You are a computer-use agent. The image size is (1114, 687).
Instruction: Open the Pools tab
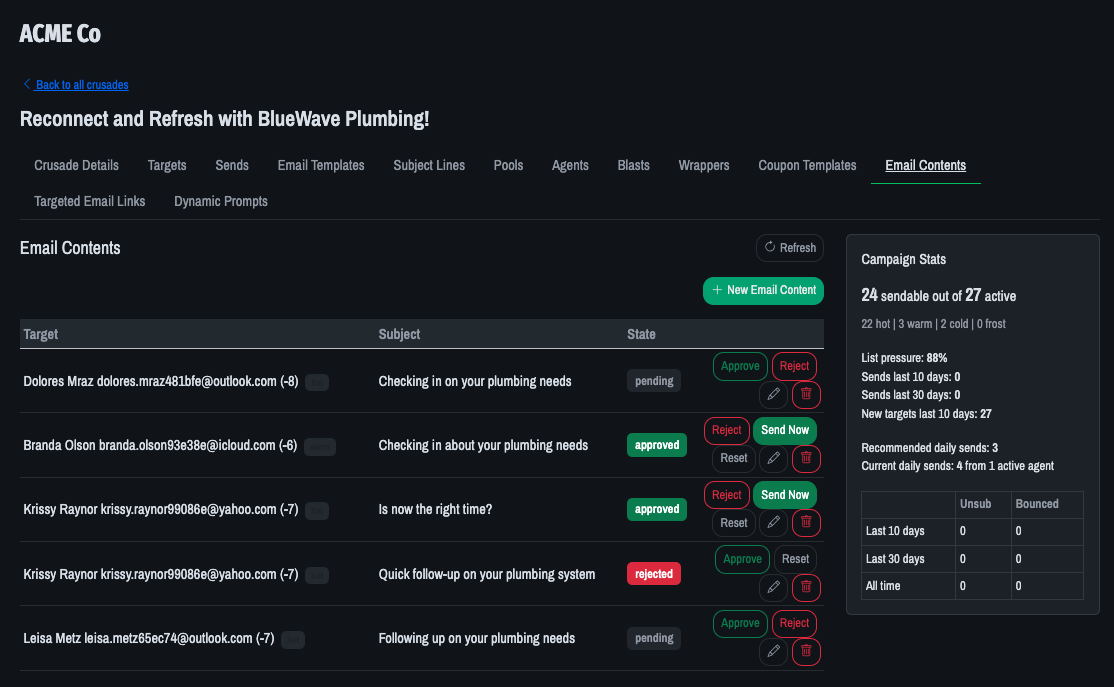[508, 165]
